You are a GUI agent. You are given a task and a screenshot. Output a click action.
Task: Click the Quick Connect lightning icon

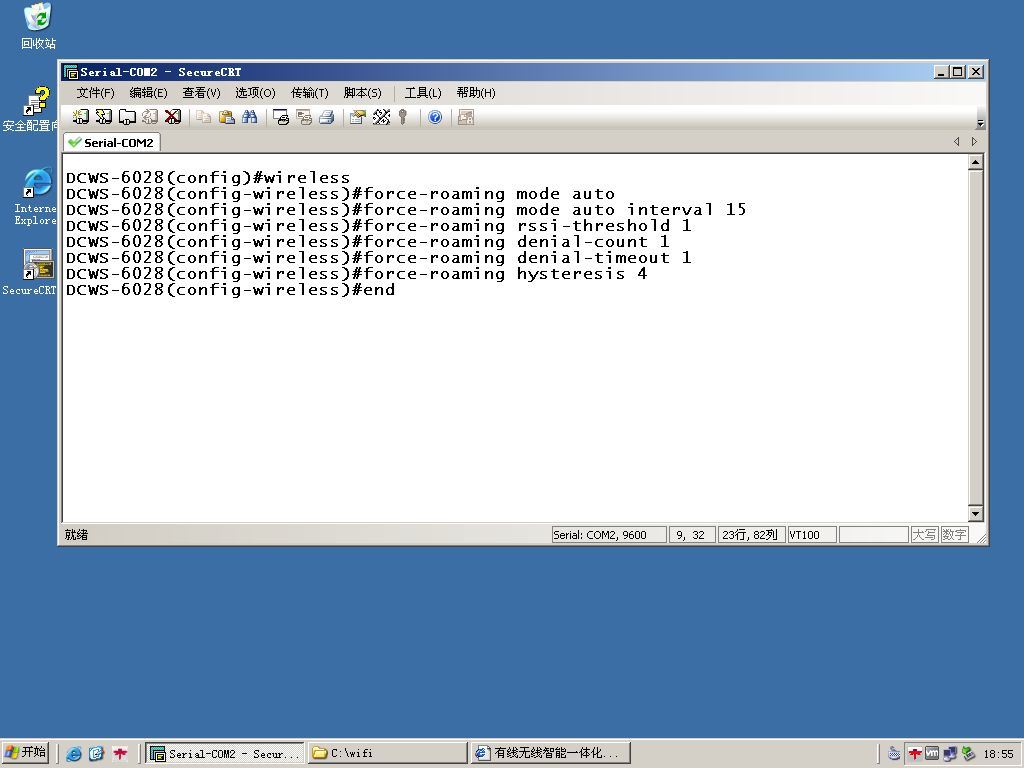[x=104, y=117]
